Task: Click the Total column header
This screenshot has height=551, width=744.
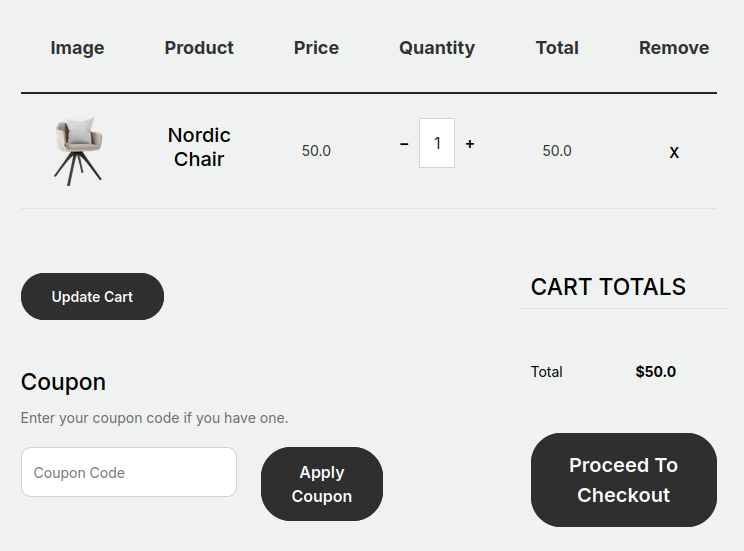Action: tap(557, 48)
